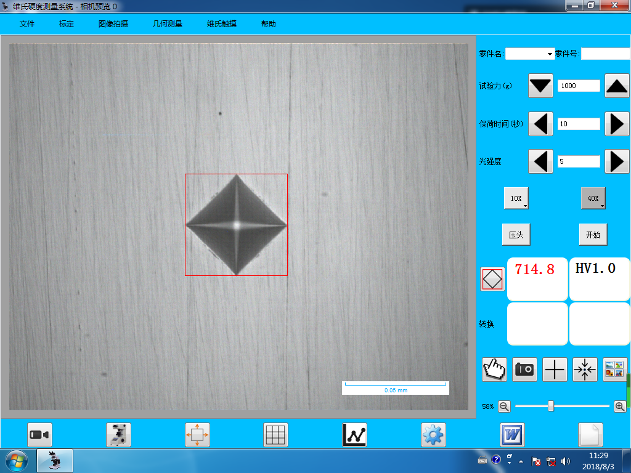Open the 几何测量 menu
The height and width of the screenshot is (473, 631).
click(x=165, y=22)
